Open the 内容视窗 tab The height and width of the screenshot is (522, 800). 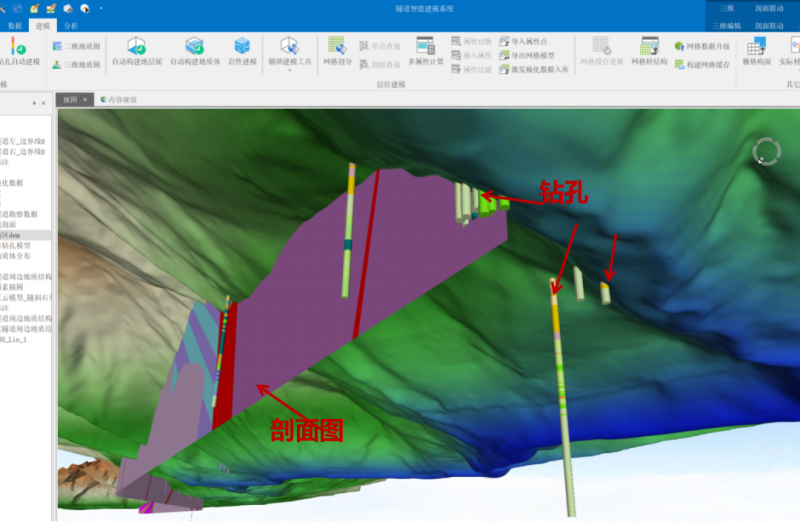[x=122, y=100]
